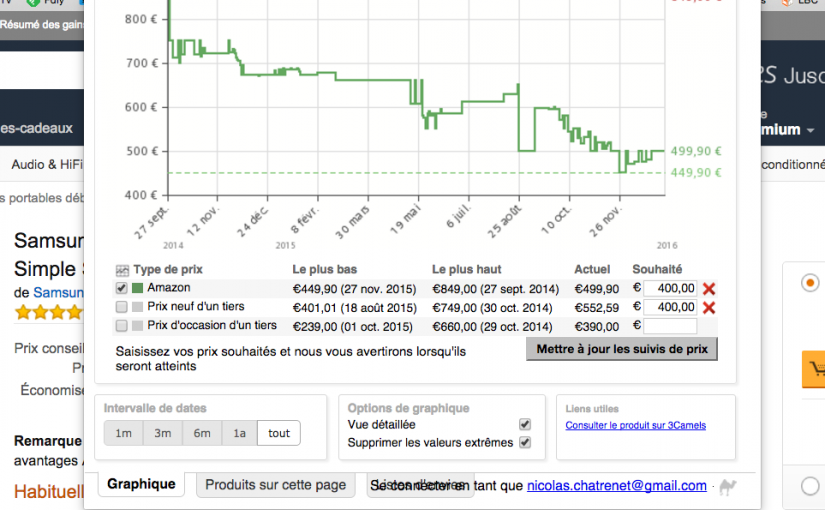Click Le plus bas column header
The height and width of the screenshot is (510, 825).
click(325, 269)
